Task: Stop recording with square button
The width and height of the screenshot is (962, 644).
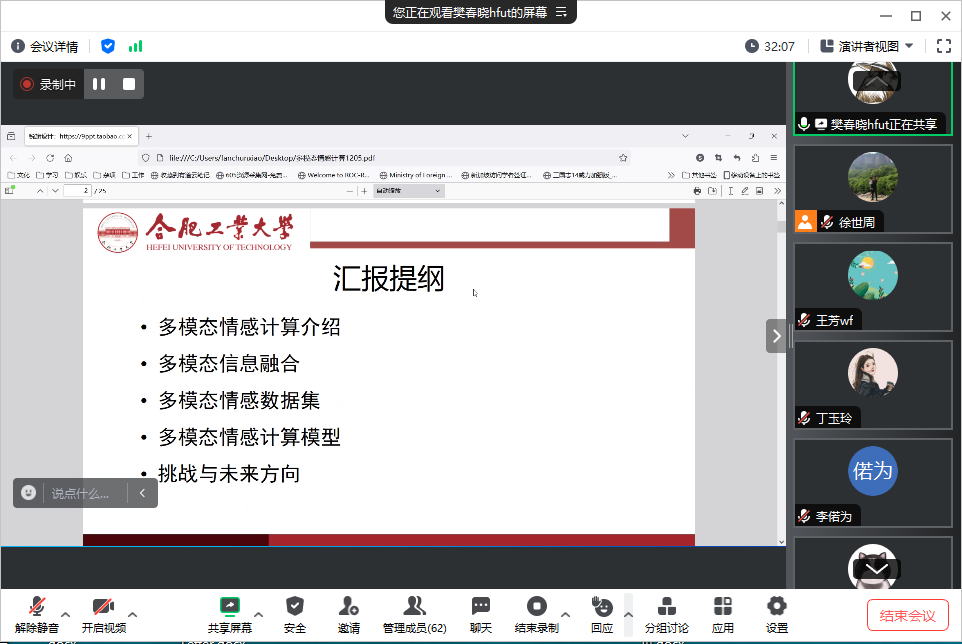Action: click(x=129, y=84)
